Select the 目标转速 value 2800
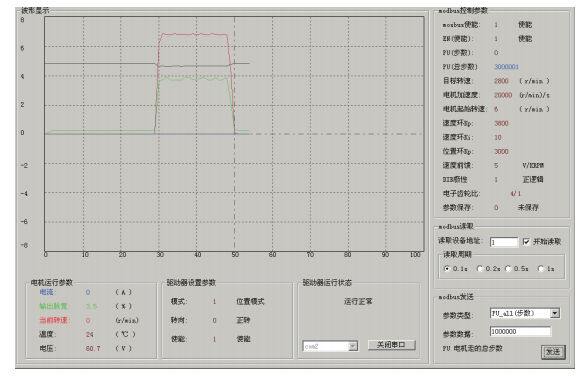 click(501, 81)
